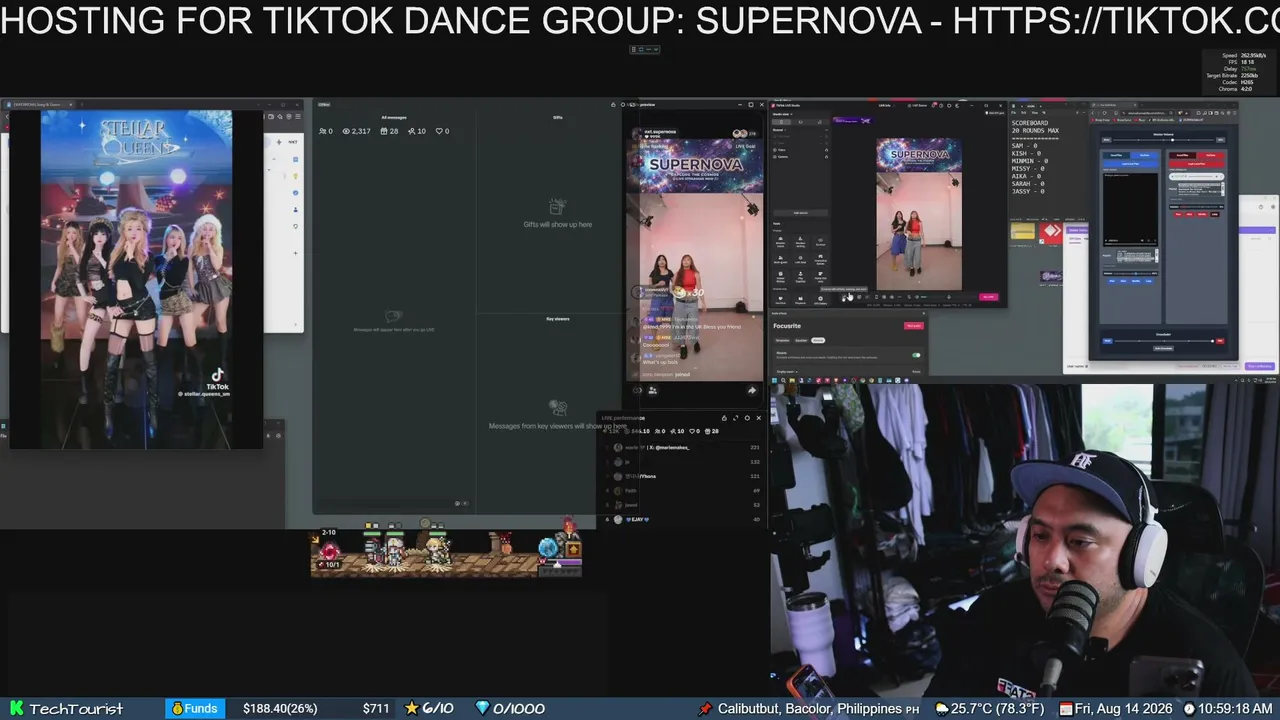Click the Video source row in LIVE Studio

800,150
